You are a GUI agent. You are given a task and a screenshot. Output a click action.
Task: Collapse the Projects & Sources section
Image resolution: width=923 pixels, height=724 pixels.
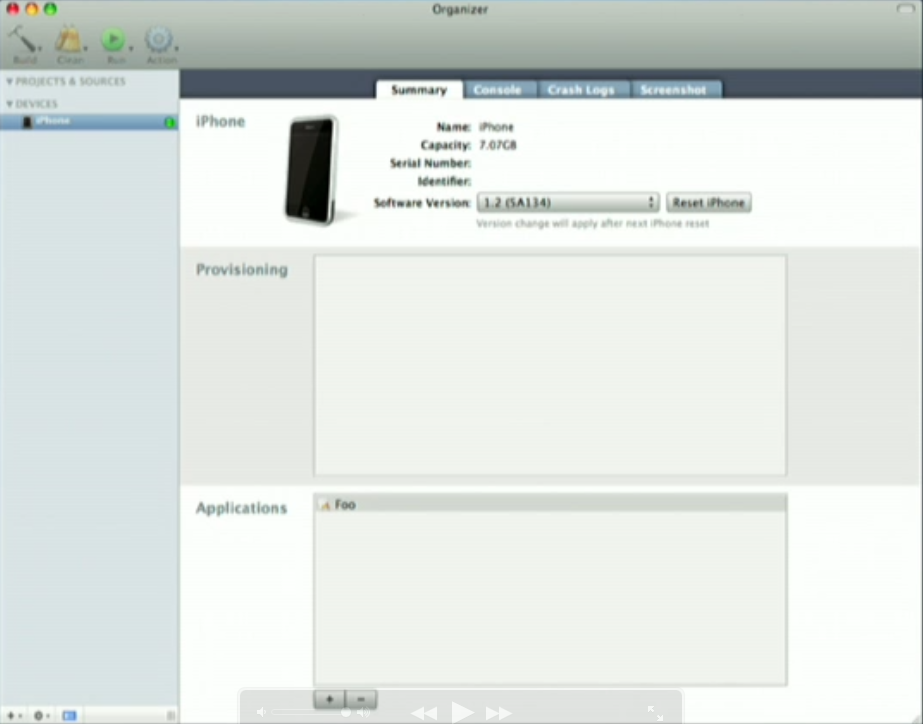(10, 82)
